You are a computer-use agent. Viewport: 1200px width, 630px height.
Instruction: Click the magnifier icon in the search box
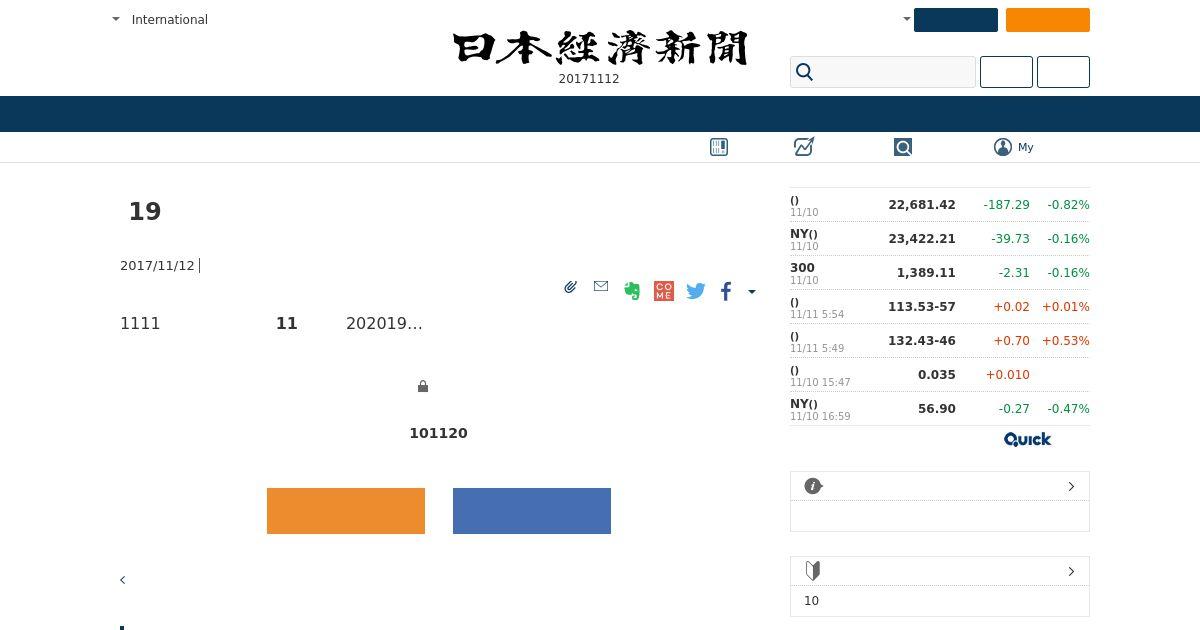805,72
